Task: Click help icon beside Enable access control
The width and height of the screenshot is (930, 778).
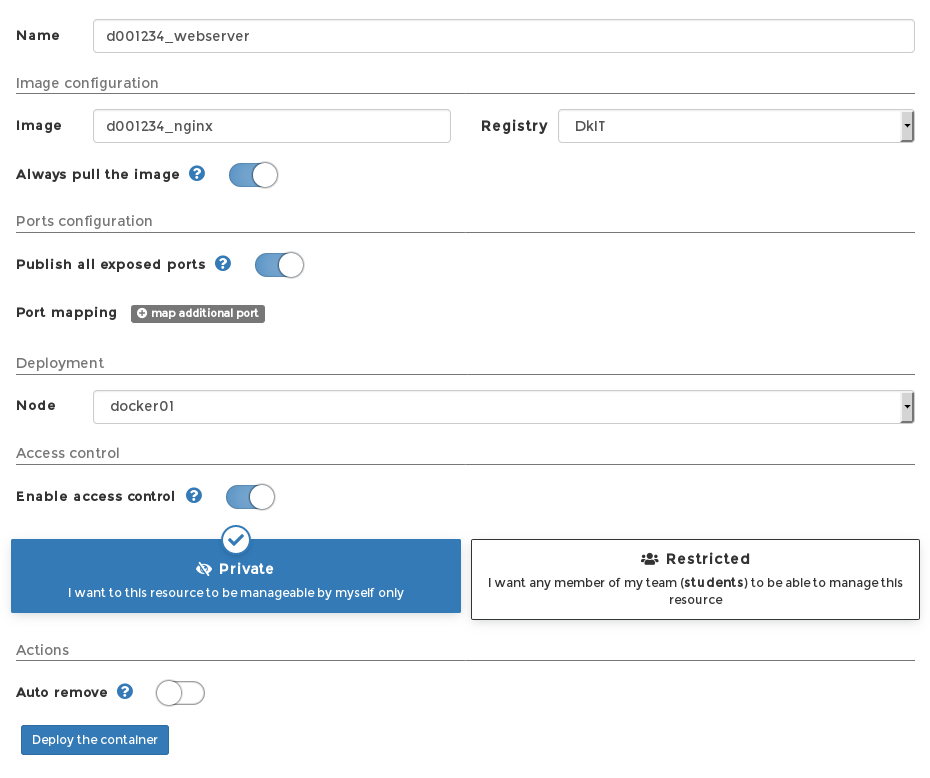Action: [x=194, y=495]
